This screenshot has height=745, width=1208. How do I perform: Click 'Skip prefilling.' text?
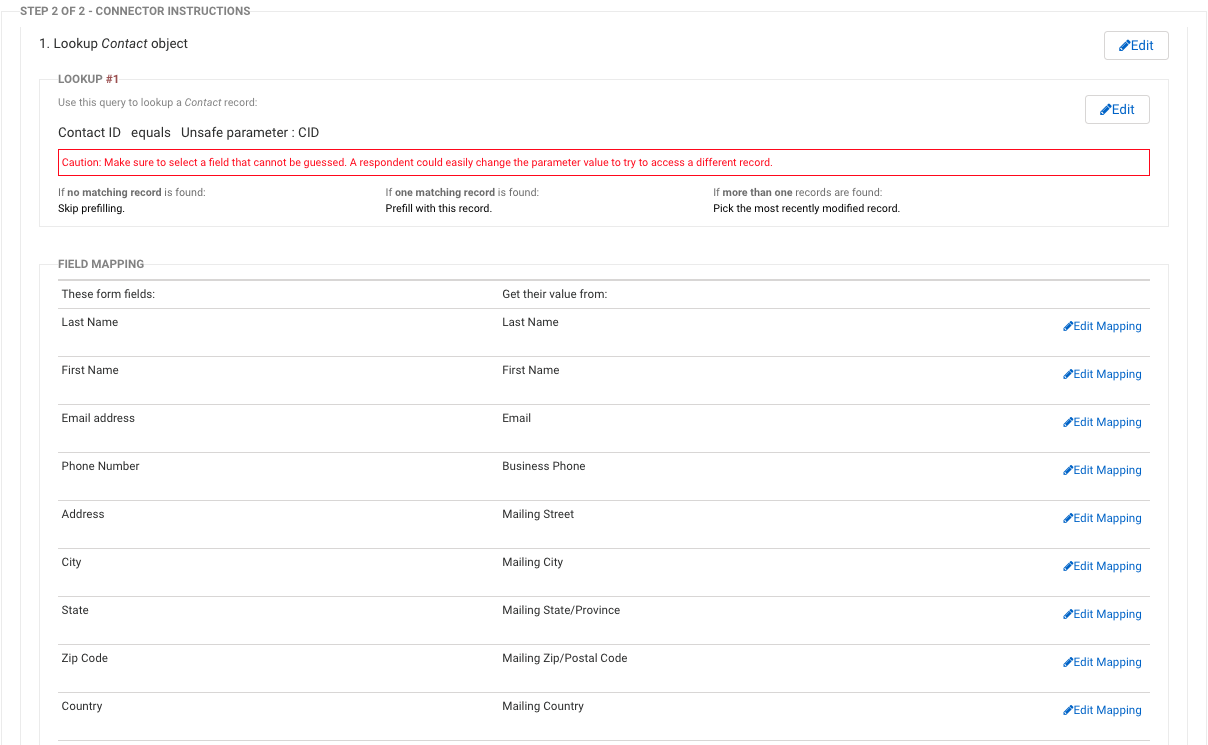click(92, 209)
